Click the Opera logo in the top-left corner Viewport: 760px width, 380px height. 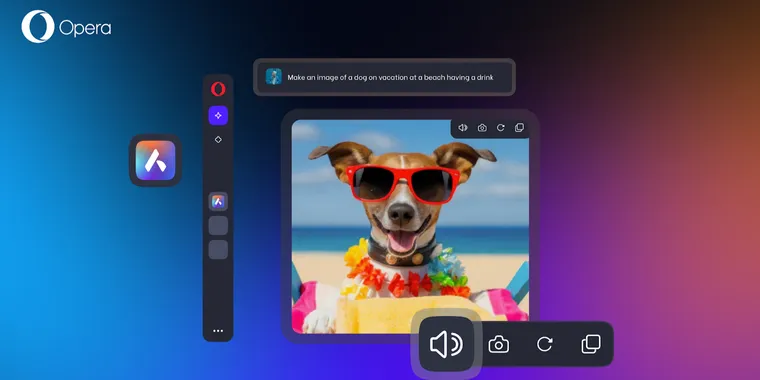tap(66, 27)
